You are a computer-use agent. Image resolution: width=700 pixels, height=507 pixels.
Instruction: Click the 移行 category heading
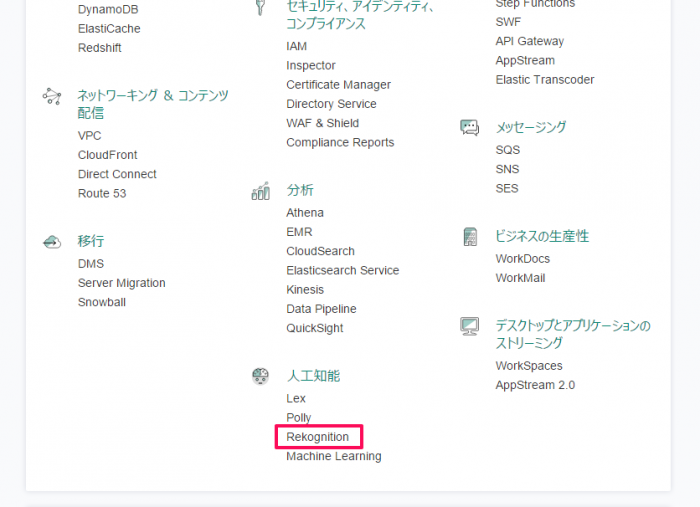(91, 241)
